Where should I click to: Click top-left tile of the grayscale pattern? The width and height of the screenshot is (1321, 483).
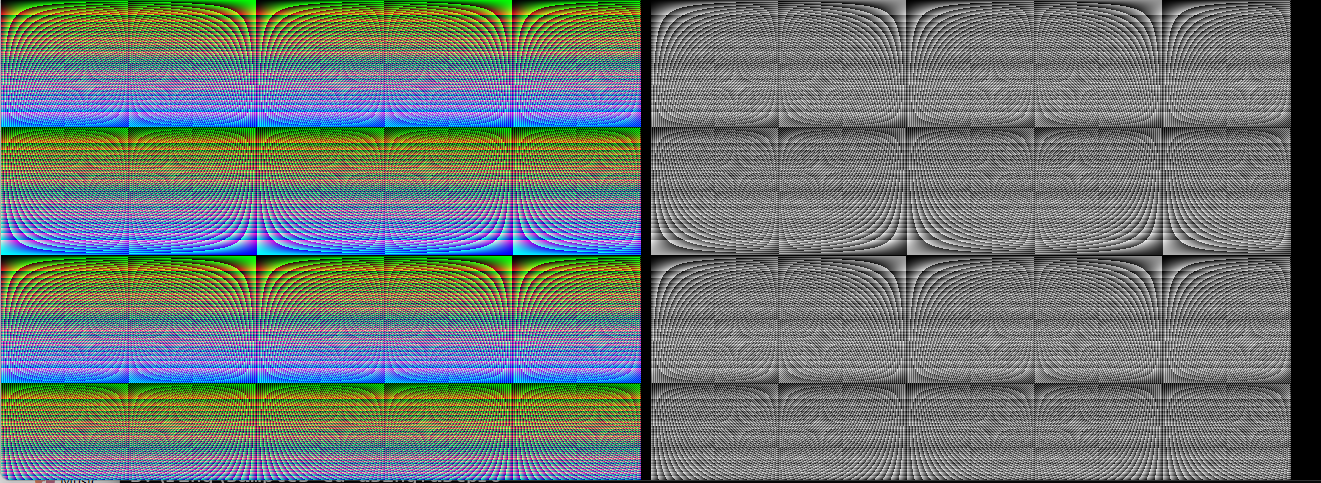[x=715, y=64]
